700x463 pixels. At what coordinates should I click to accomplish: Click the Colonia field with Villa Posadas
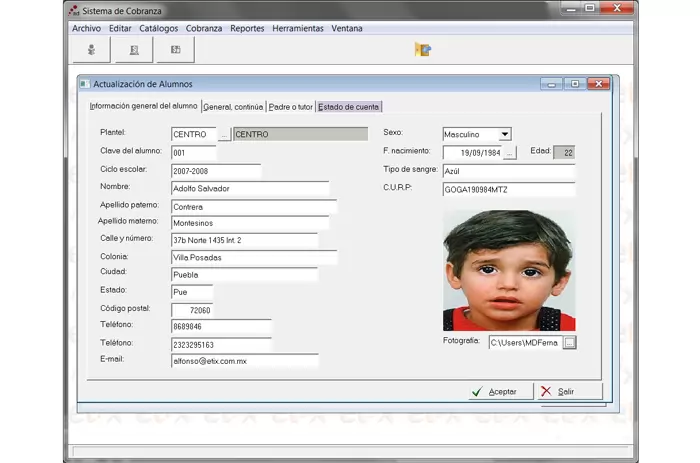pyautogui.click(x=254, y=257)
